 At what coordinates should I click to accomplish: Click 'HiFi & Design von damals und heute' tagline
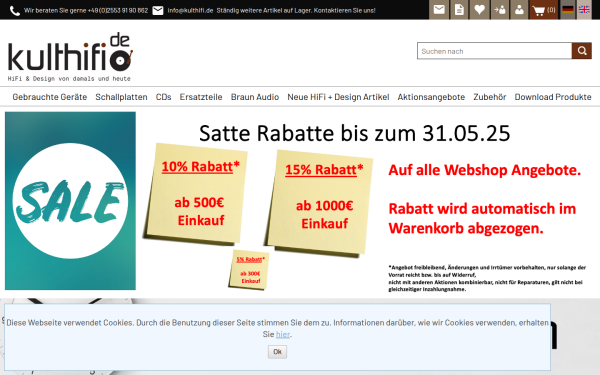(69, 78)
